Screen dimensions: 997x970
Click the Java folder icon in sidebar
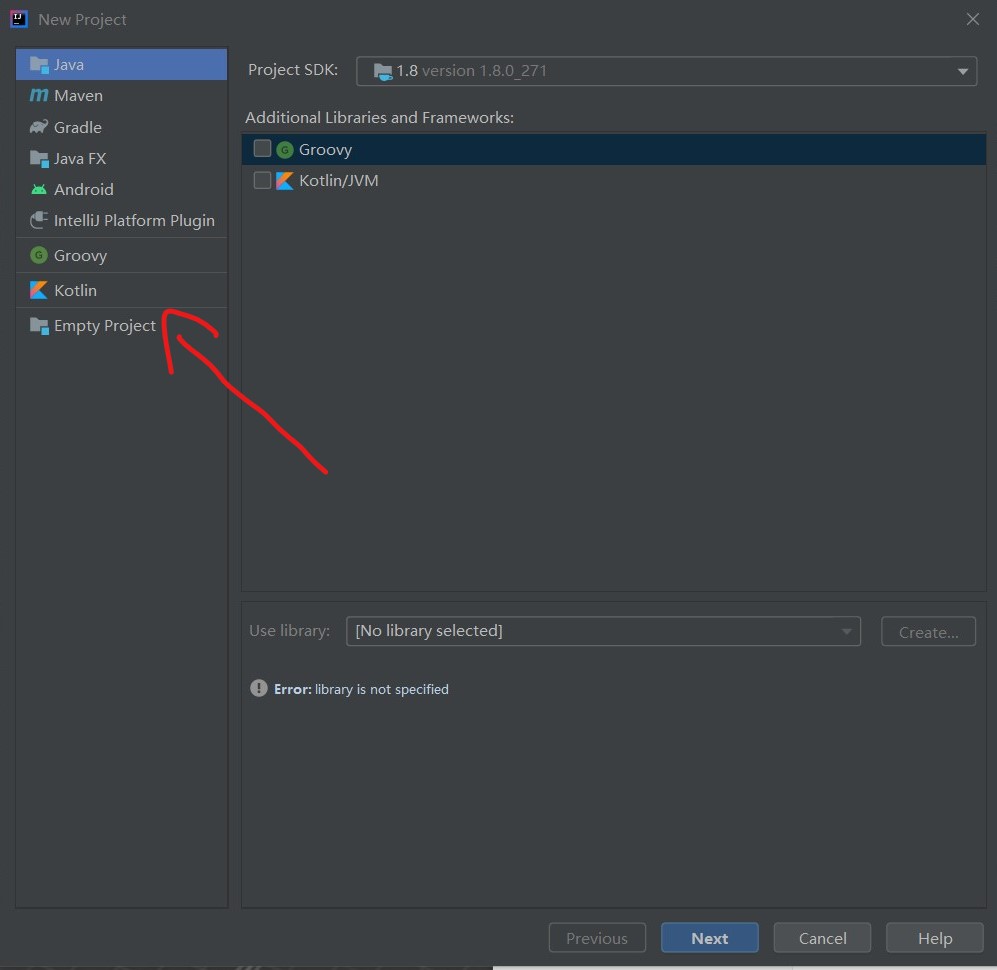[39, 65]
